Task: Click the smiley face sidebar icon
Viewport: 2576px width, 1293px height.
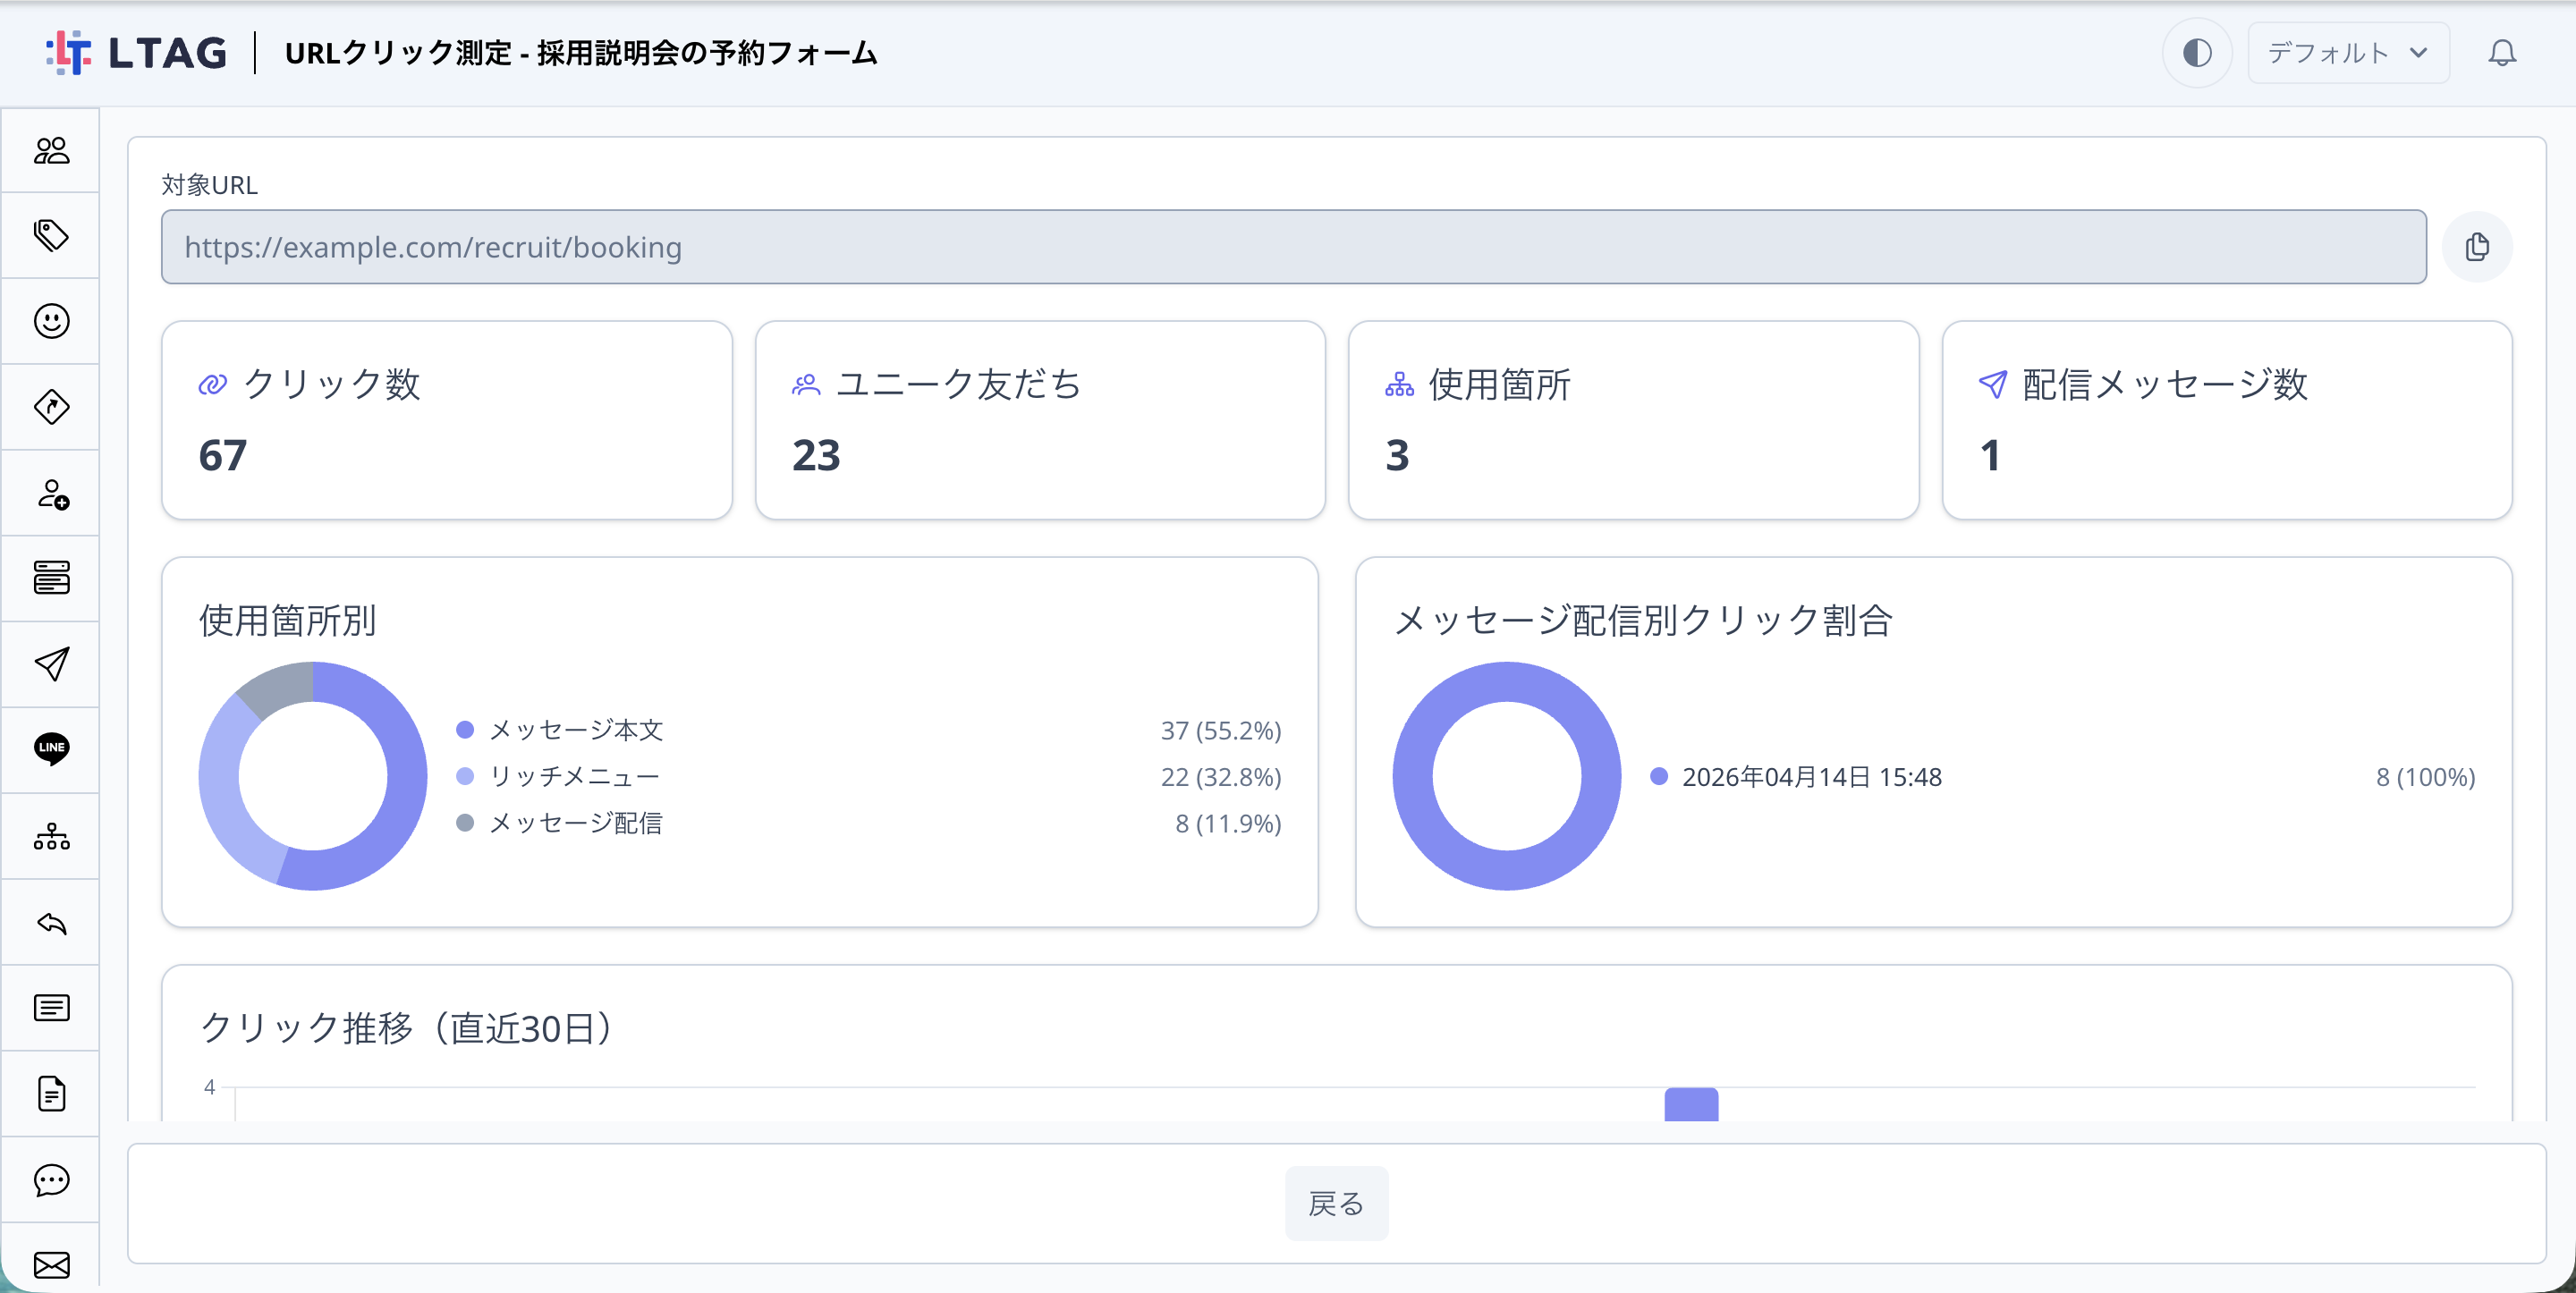Action: point(51,321)
